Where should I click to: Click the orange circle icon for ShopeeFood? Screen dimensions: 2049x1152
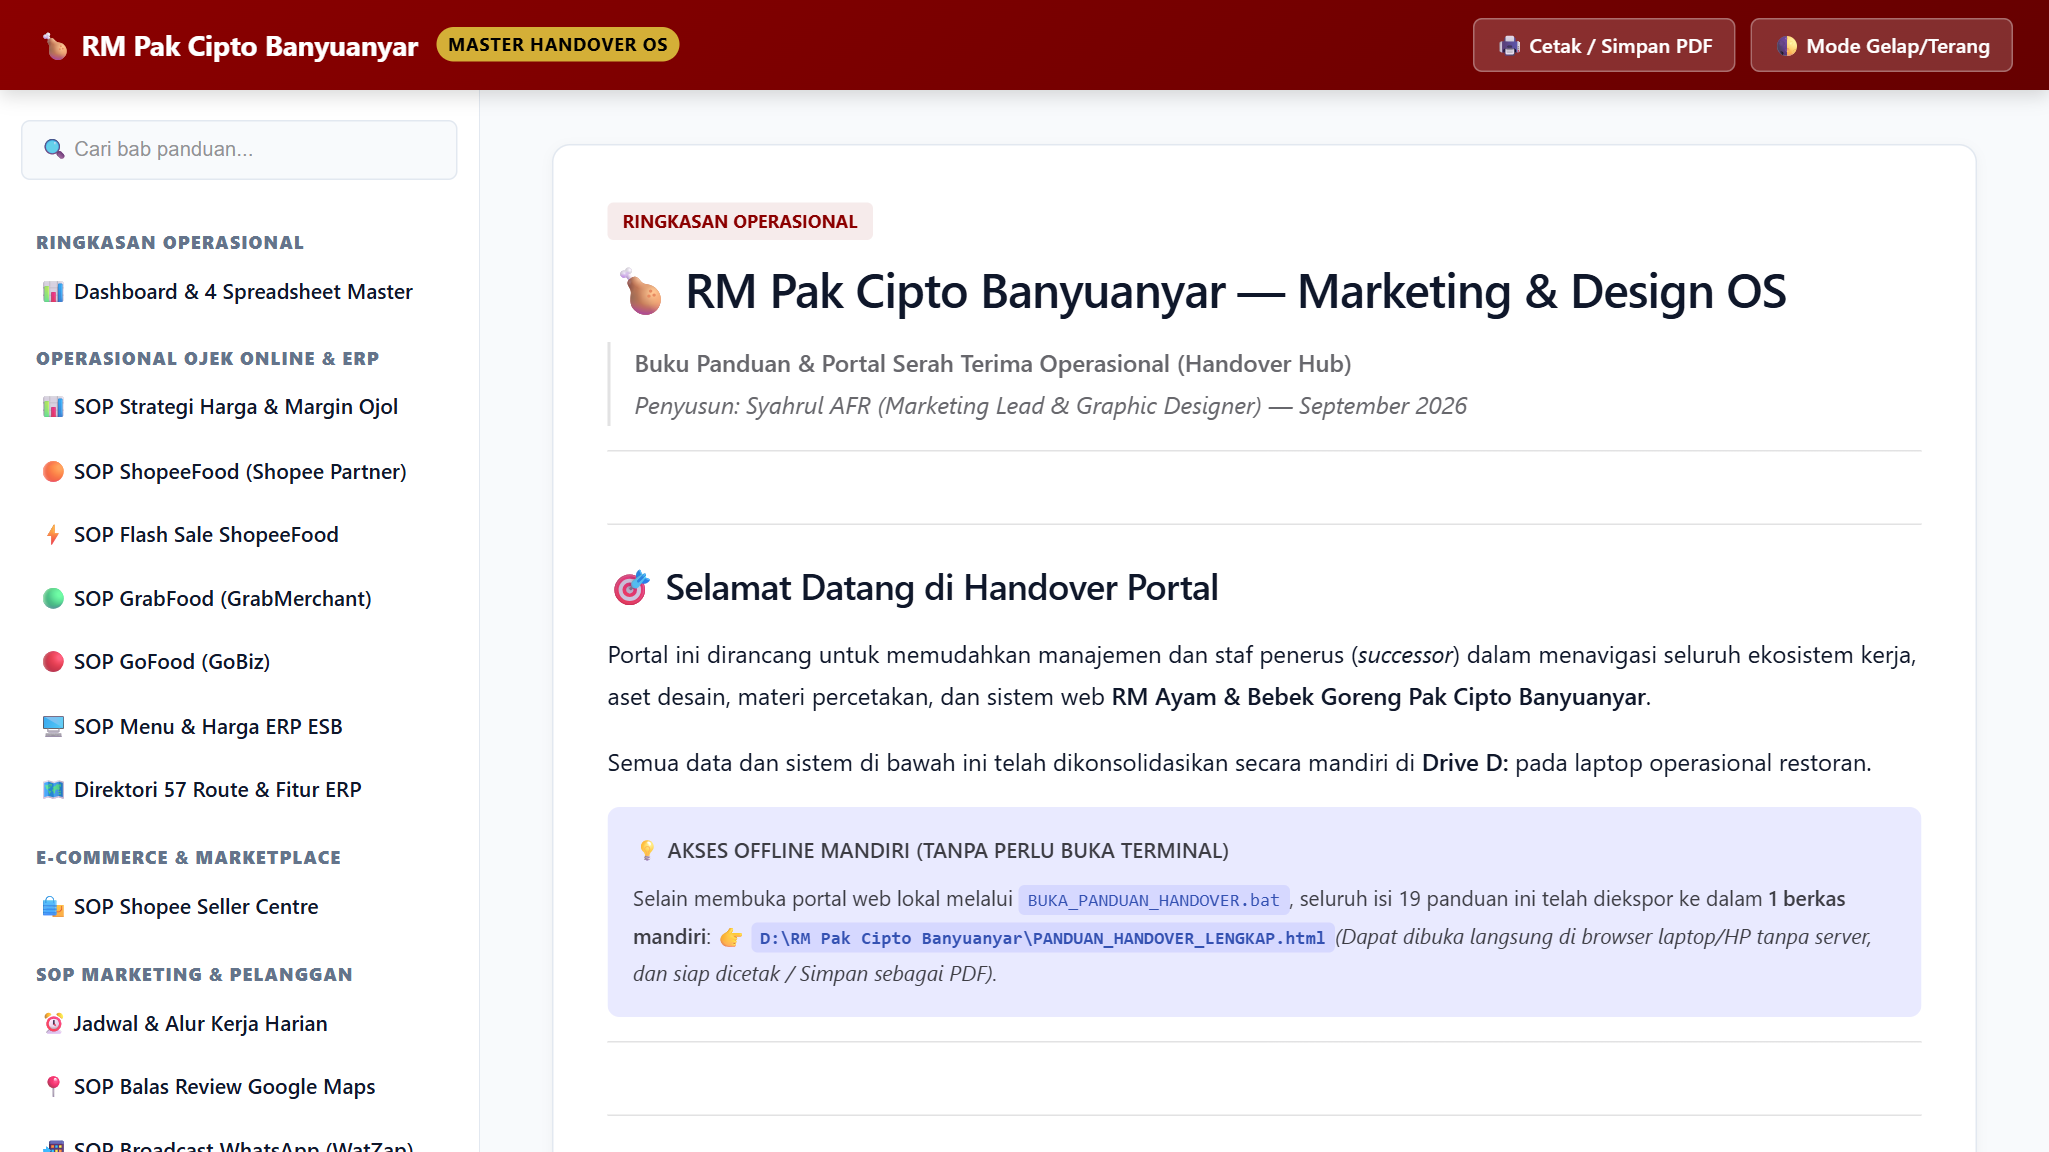tap(53, 471)
